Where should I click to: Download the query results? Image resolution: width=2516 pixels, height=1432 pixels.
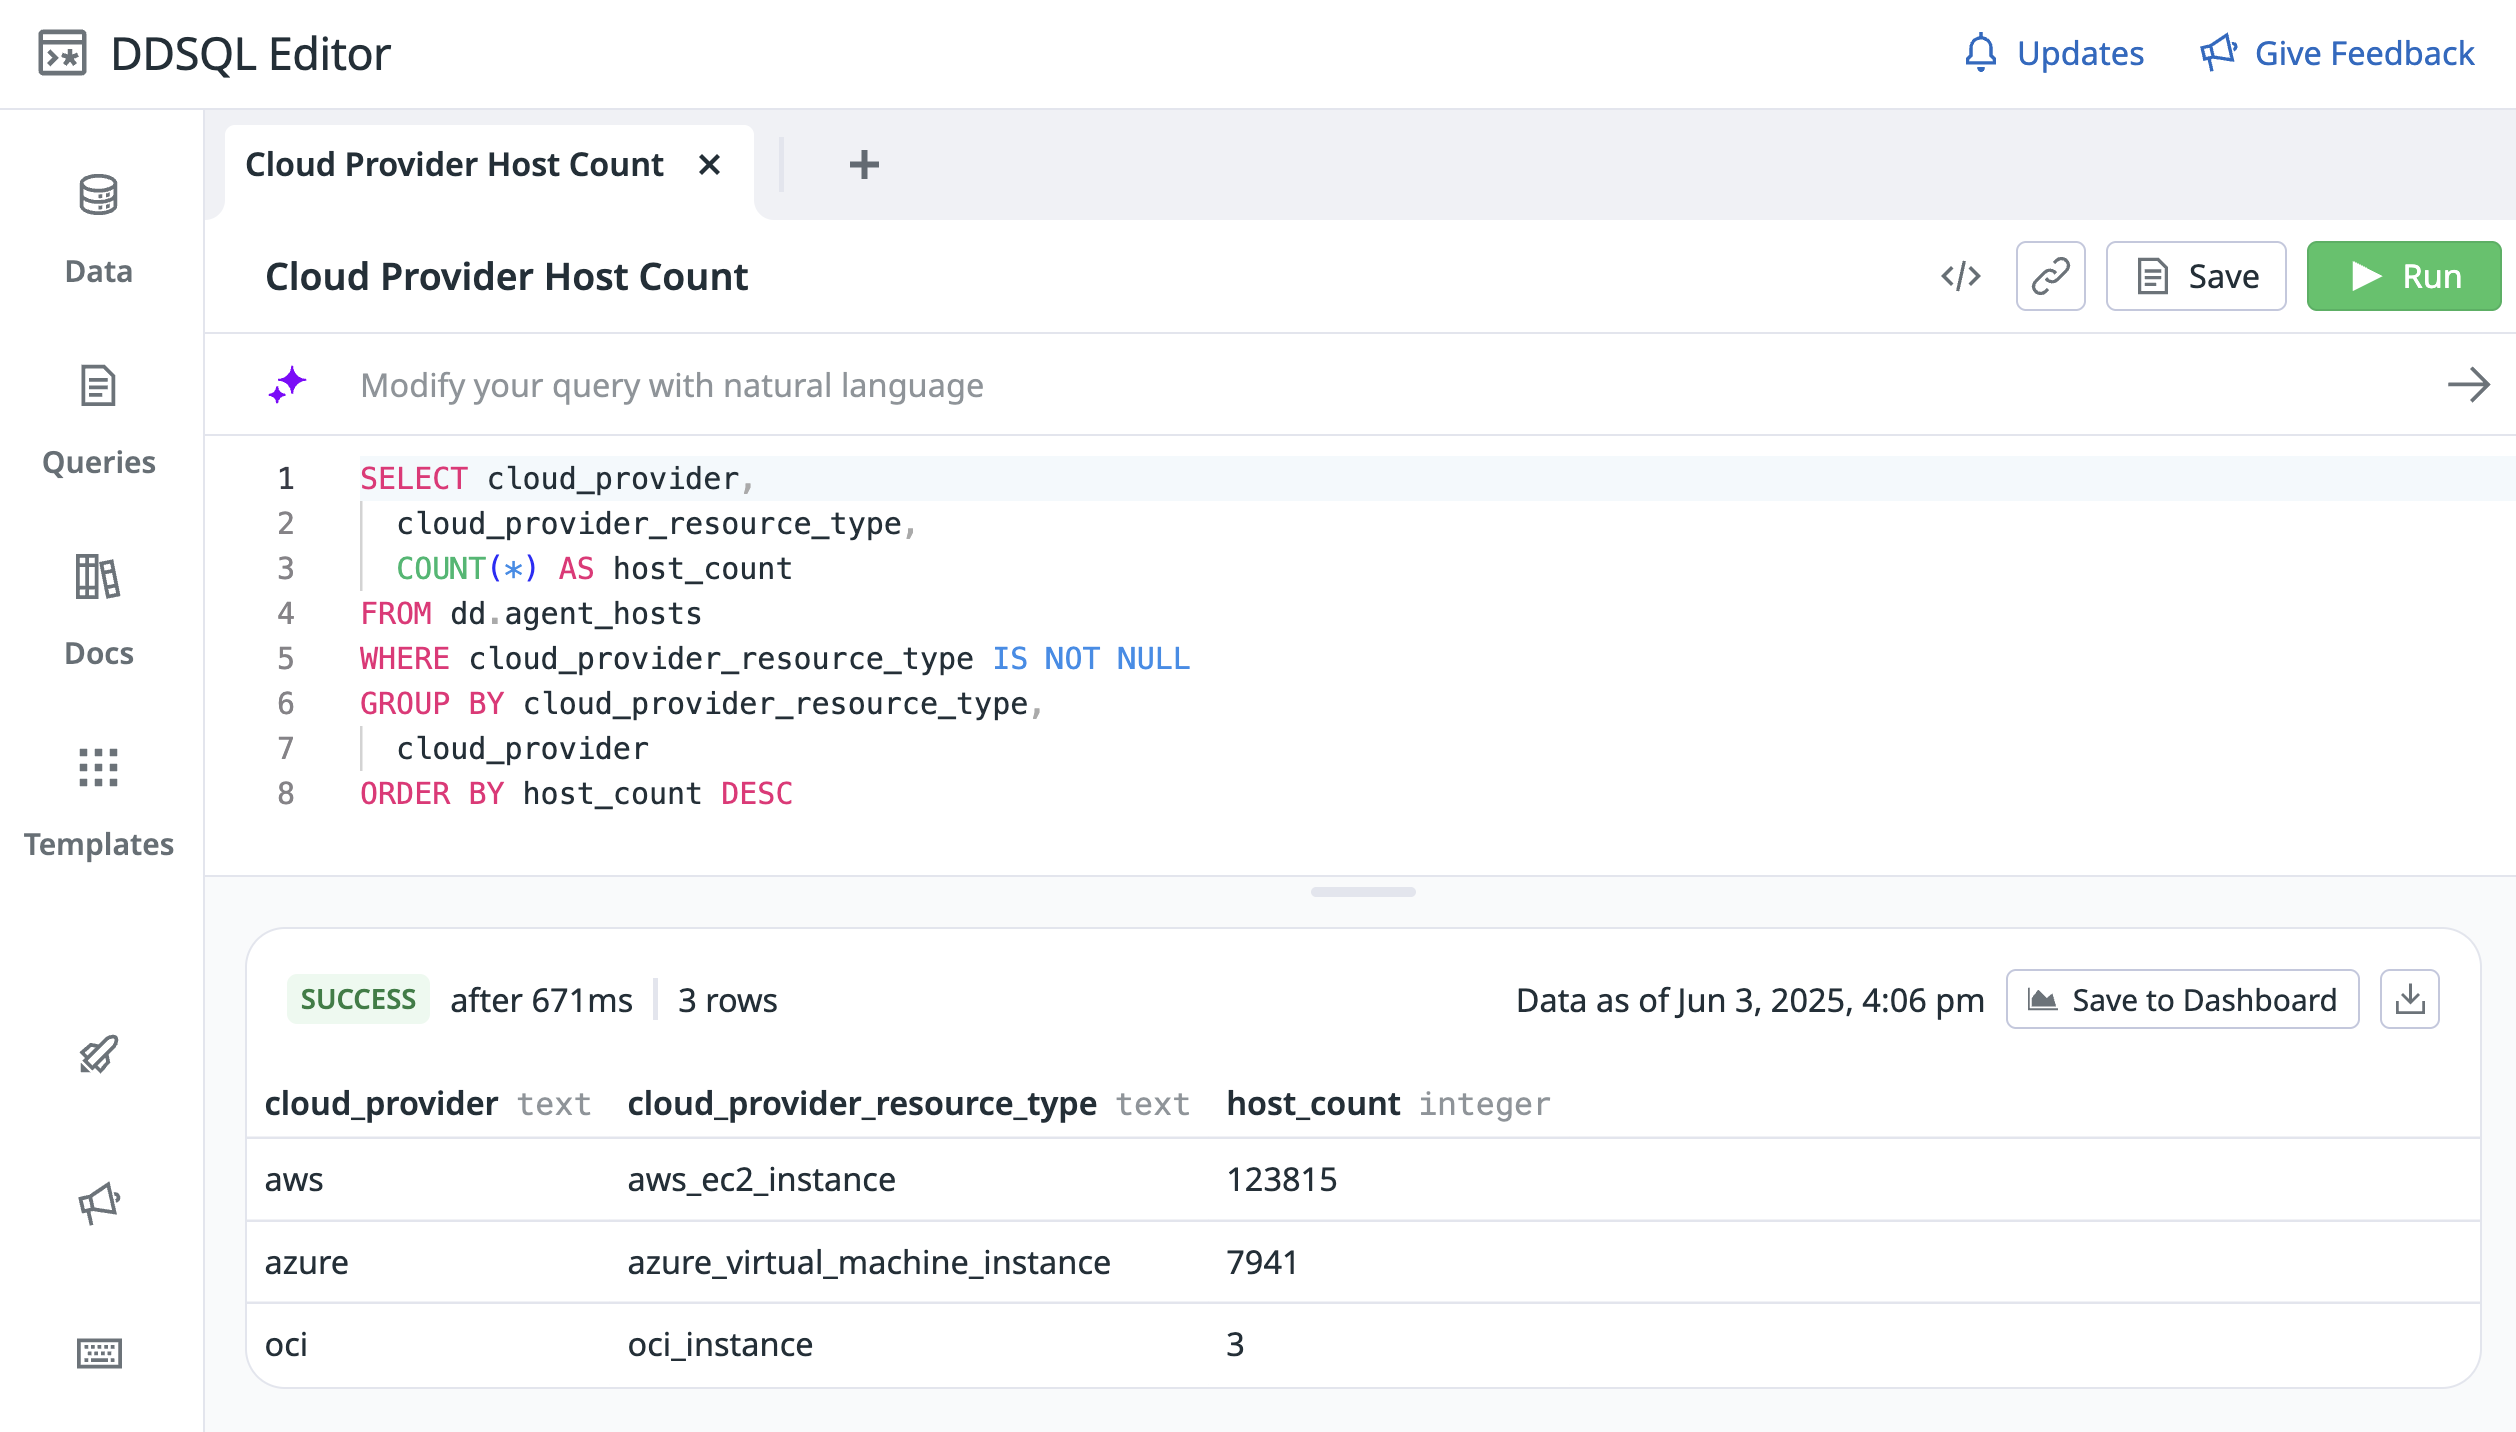[2410, 1000]
